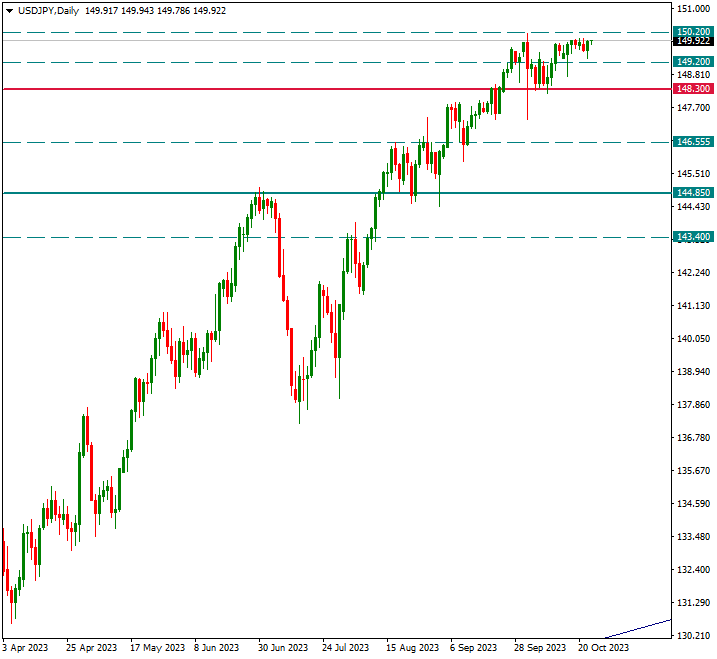Click the 146.555 level label
717x659 pixels.
[693, 142]
